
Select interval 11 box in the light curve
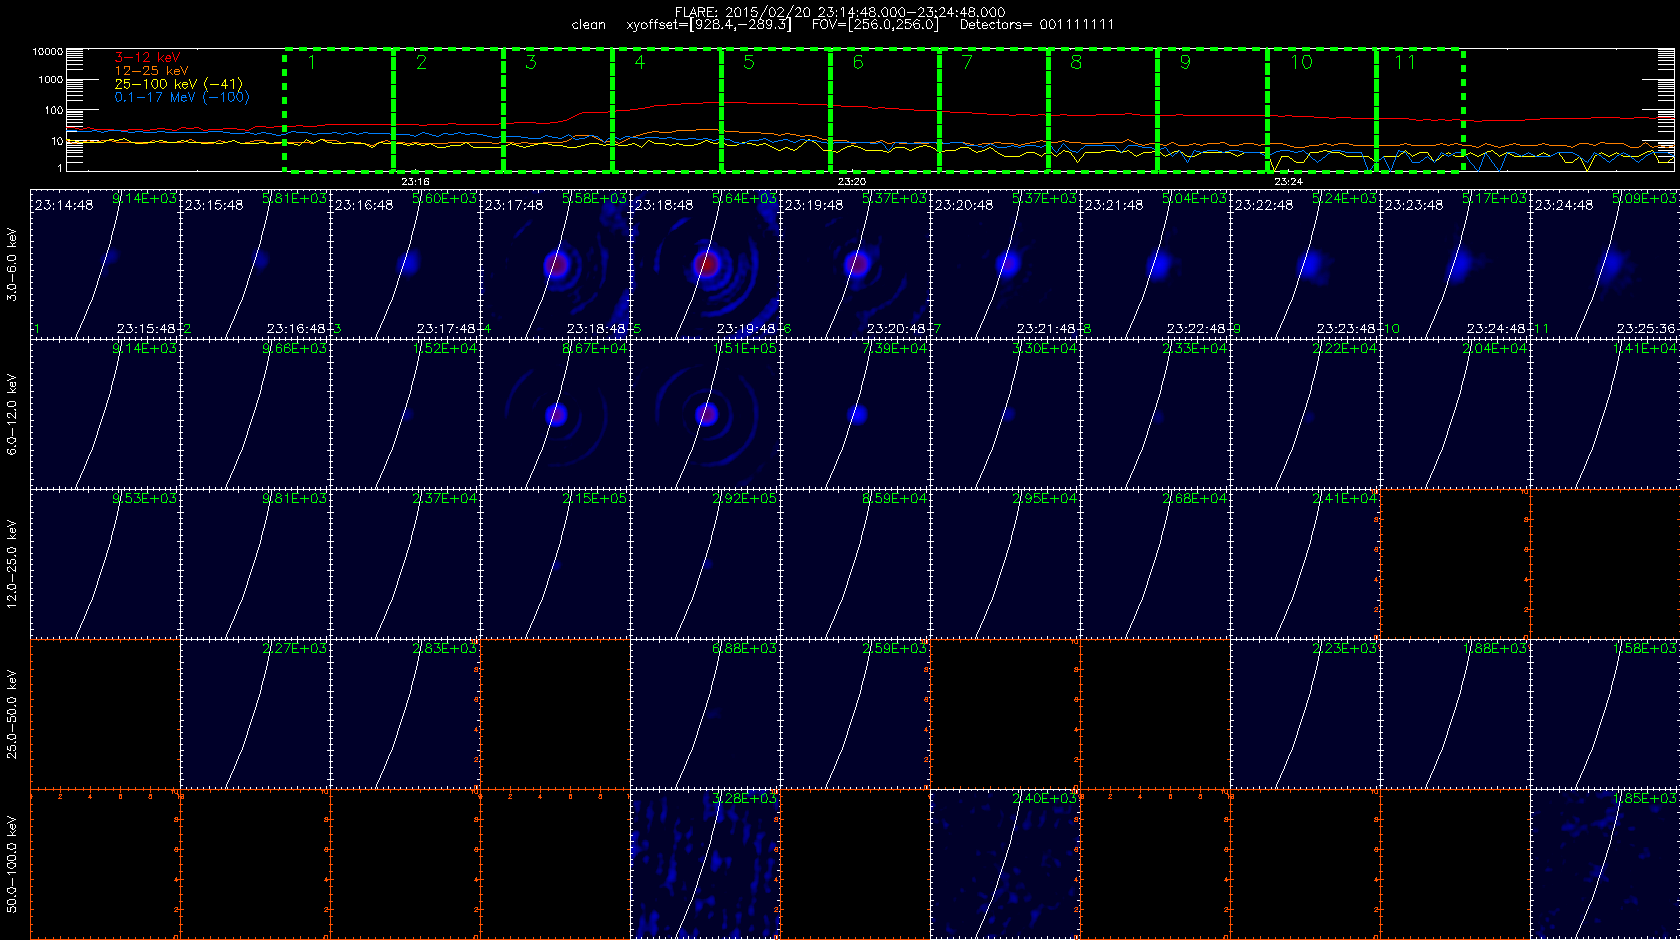coord(1420,110)
